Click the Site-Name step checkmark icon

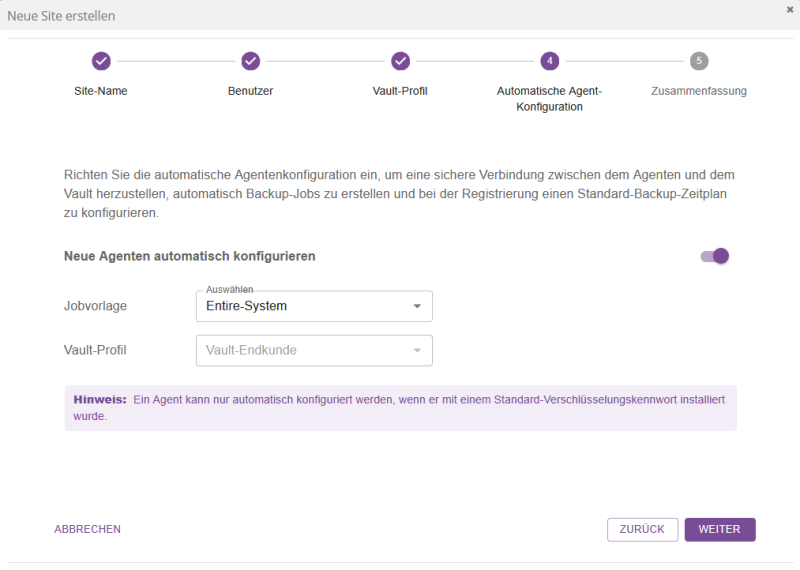[x=101, y=61]
